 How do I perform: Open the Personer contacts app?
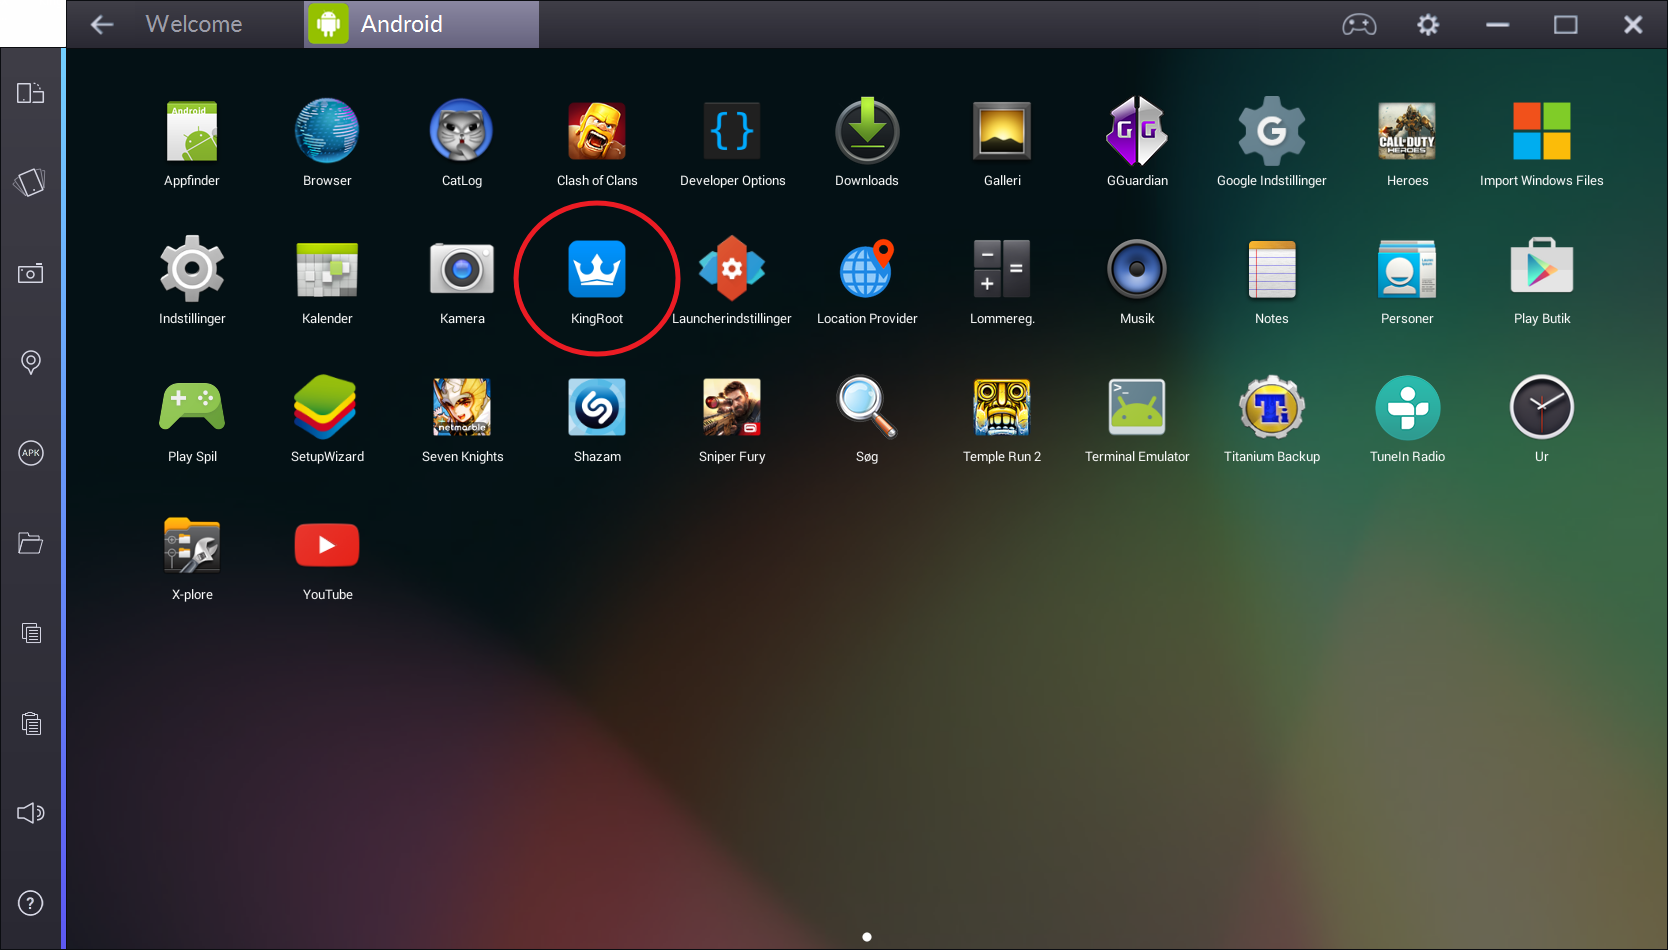pos(1407,269)
